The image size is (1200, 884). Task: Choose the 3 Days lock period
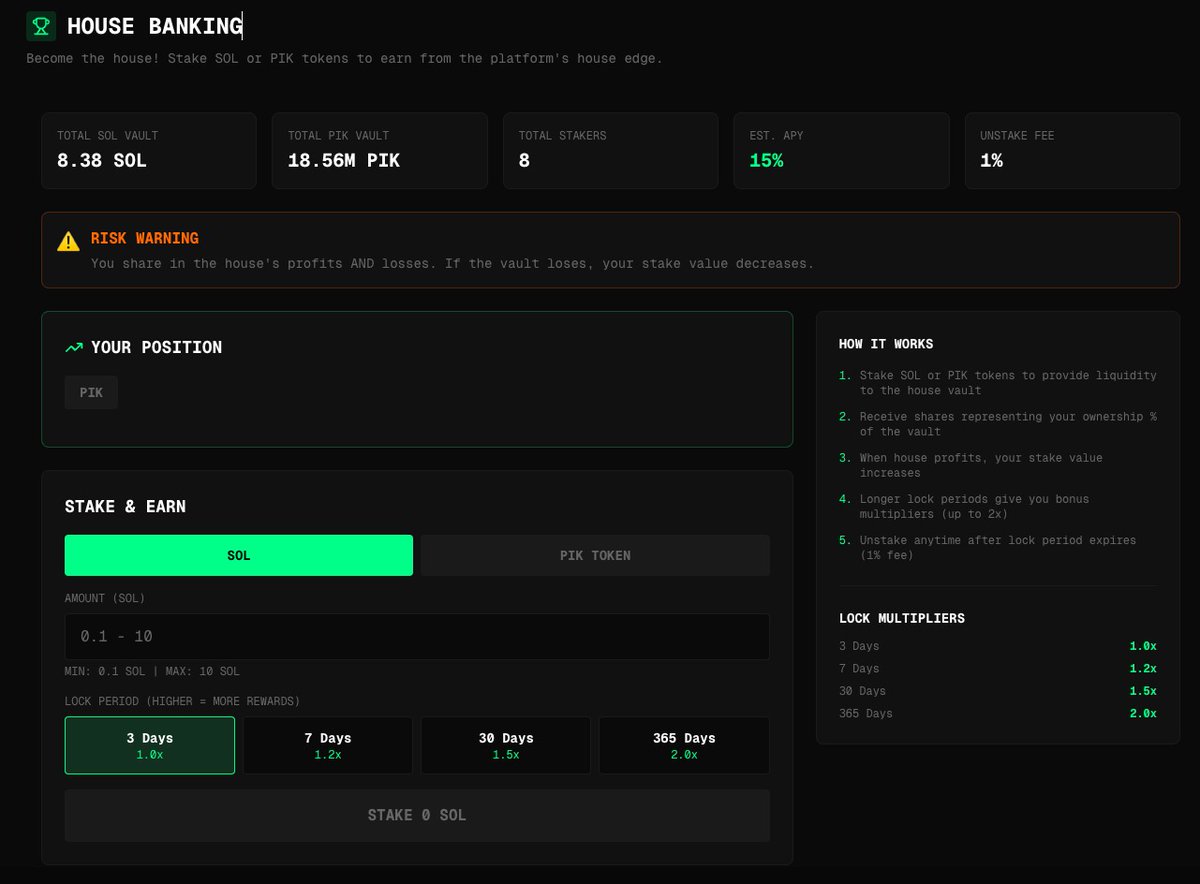click(x=150, y=745)
